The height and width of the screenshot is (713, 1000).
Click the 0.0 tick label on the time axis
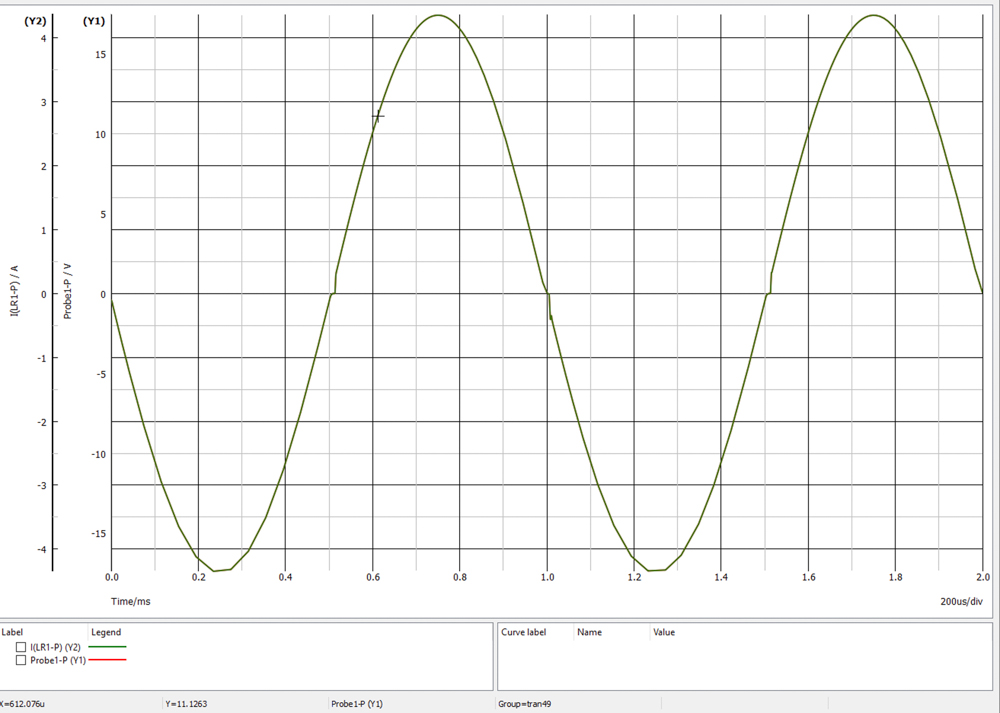[x=112, y=577]
